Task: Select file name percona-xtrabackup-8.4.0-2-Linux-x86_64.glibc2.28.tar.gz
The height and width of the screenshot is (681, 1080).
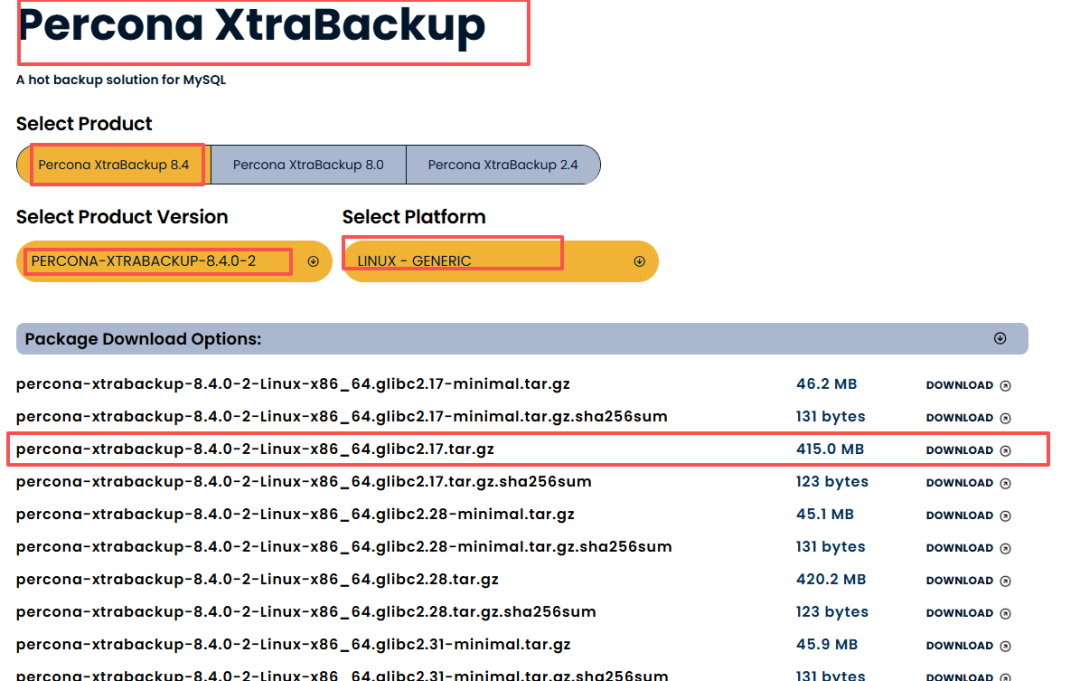Action: tap(257, 579)
